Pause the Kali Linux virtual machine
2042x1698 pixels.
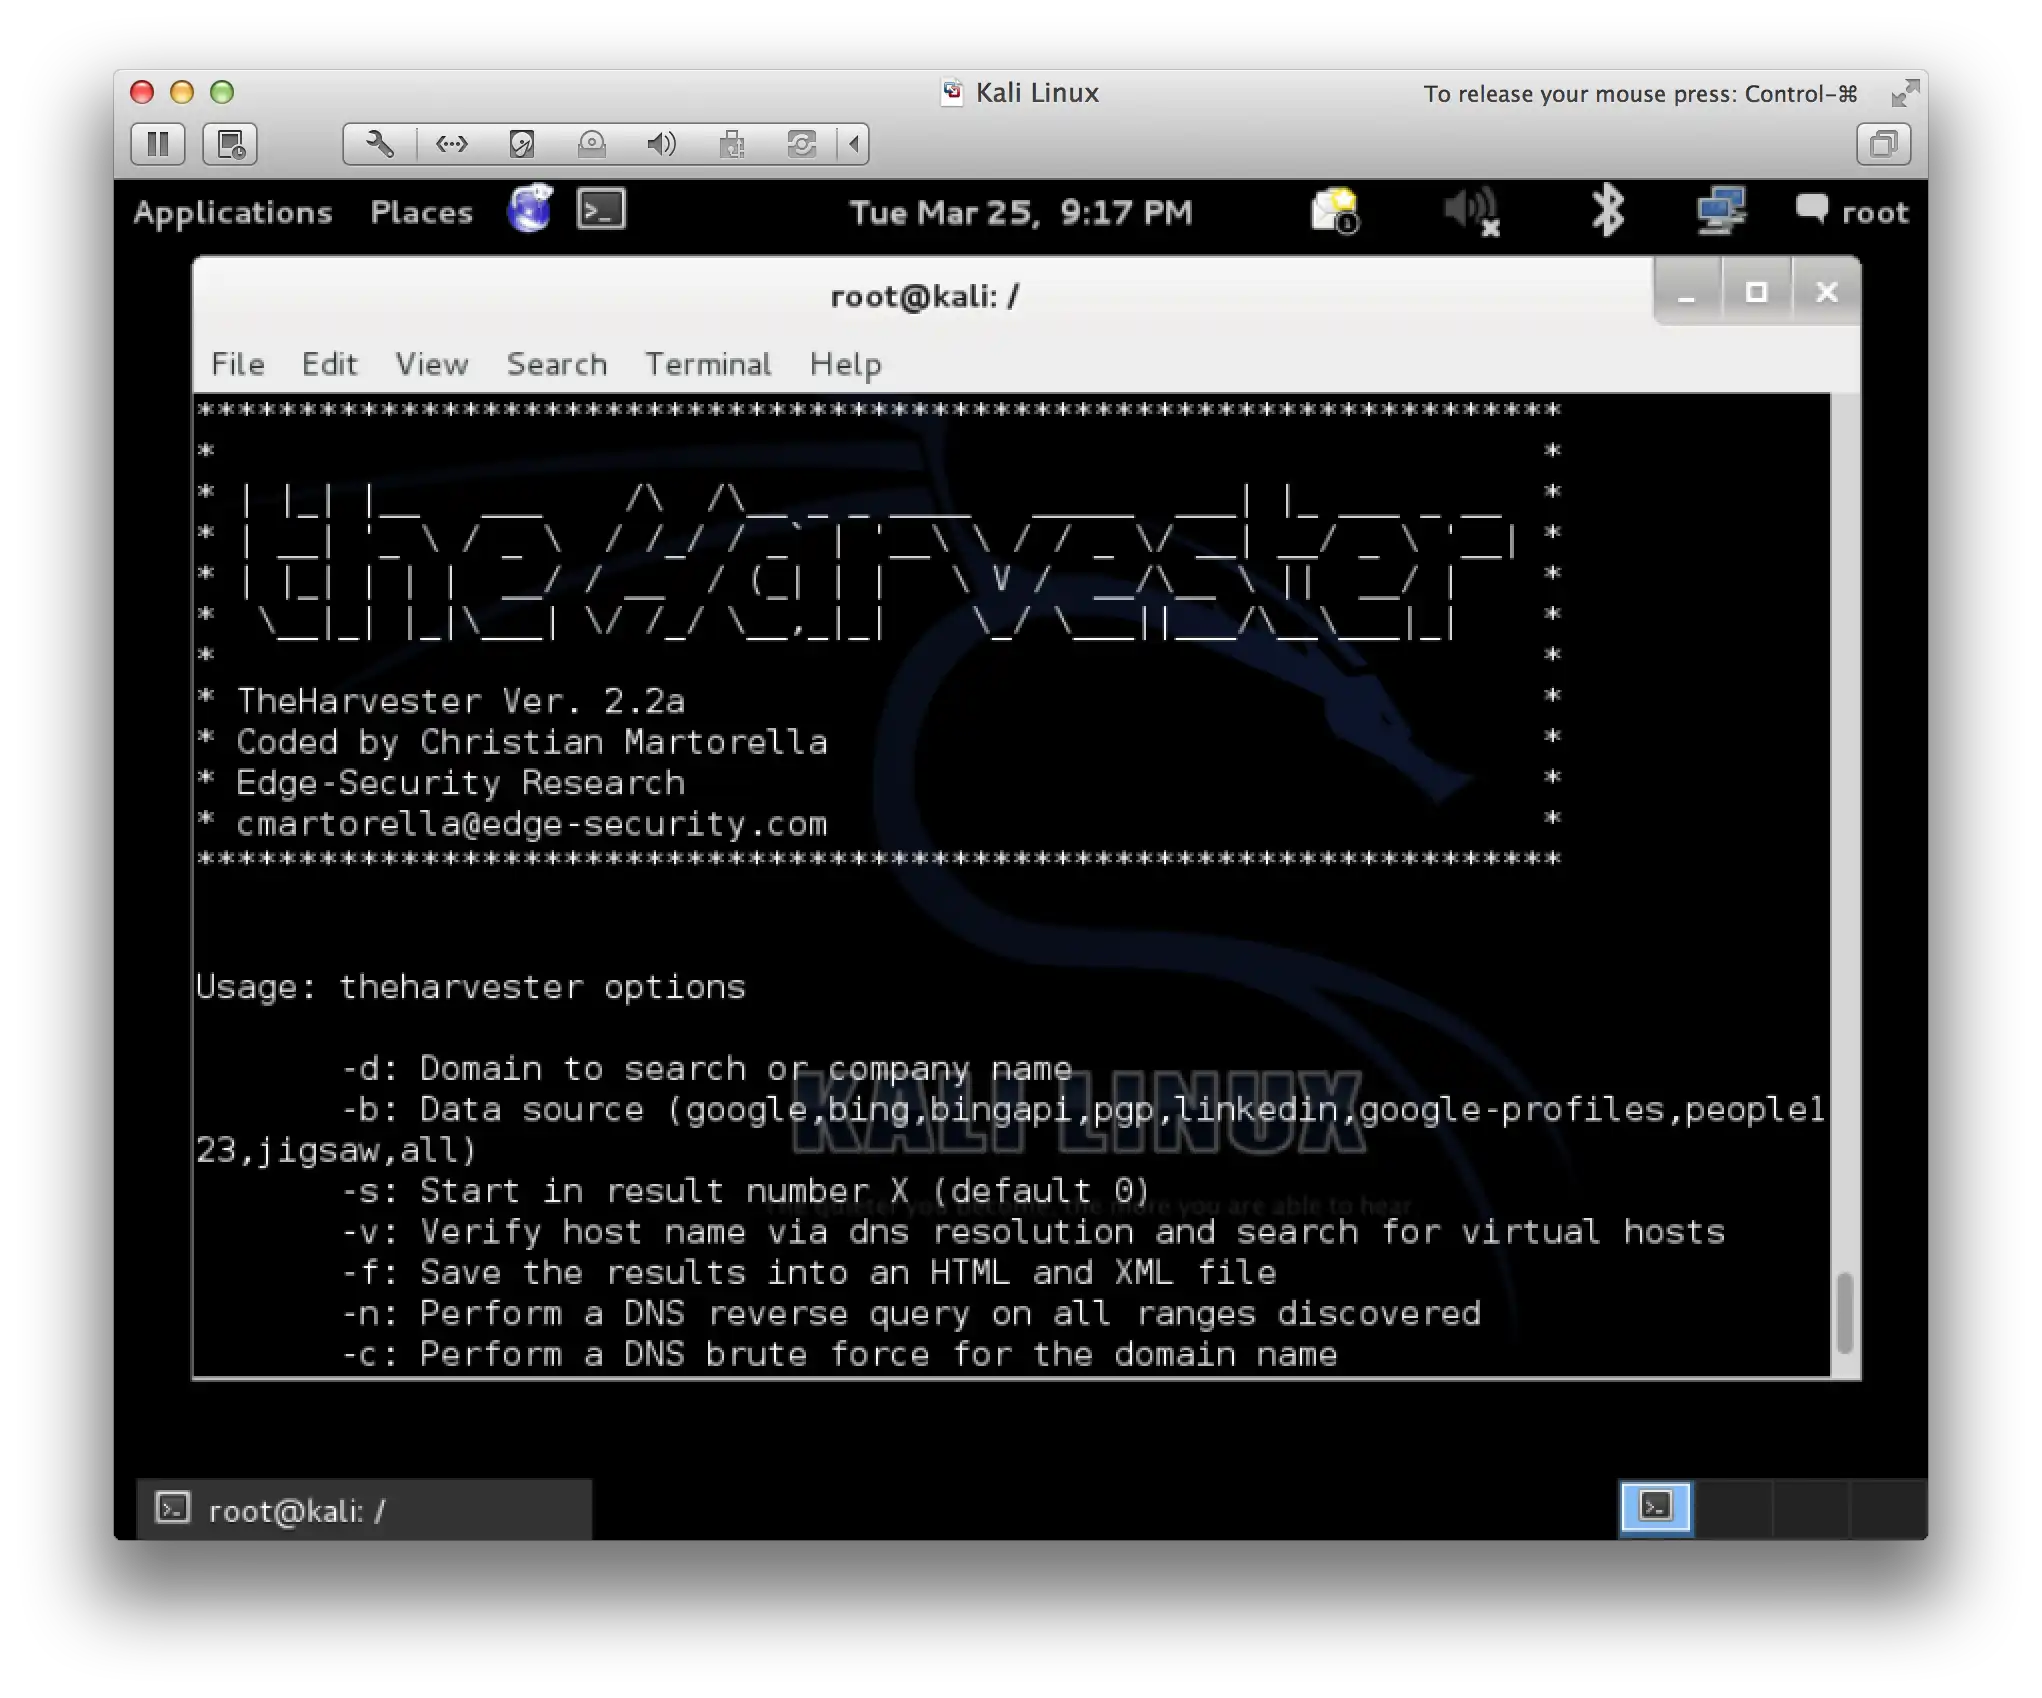pos(157,144)
